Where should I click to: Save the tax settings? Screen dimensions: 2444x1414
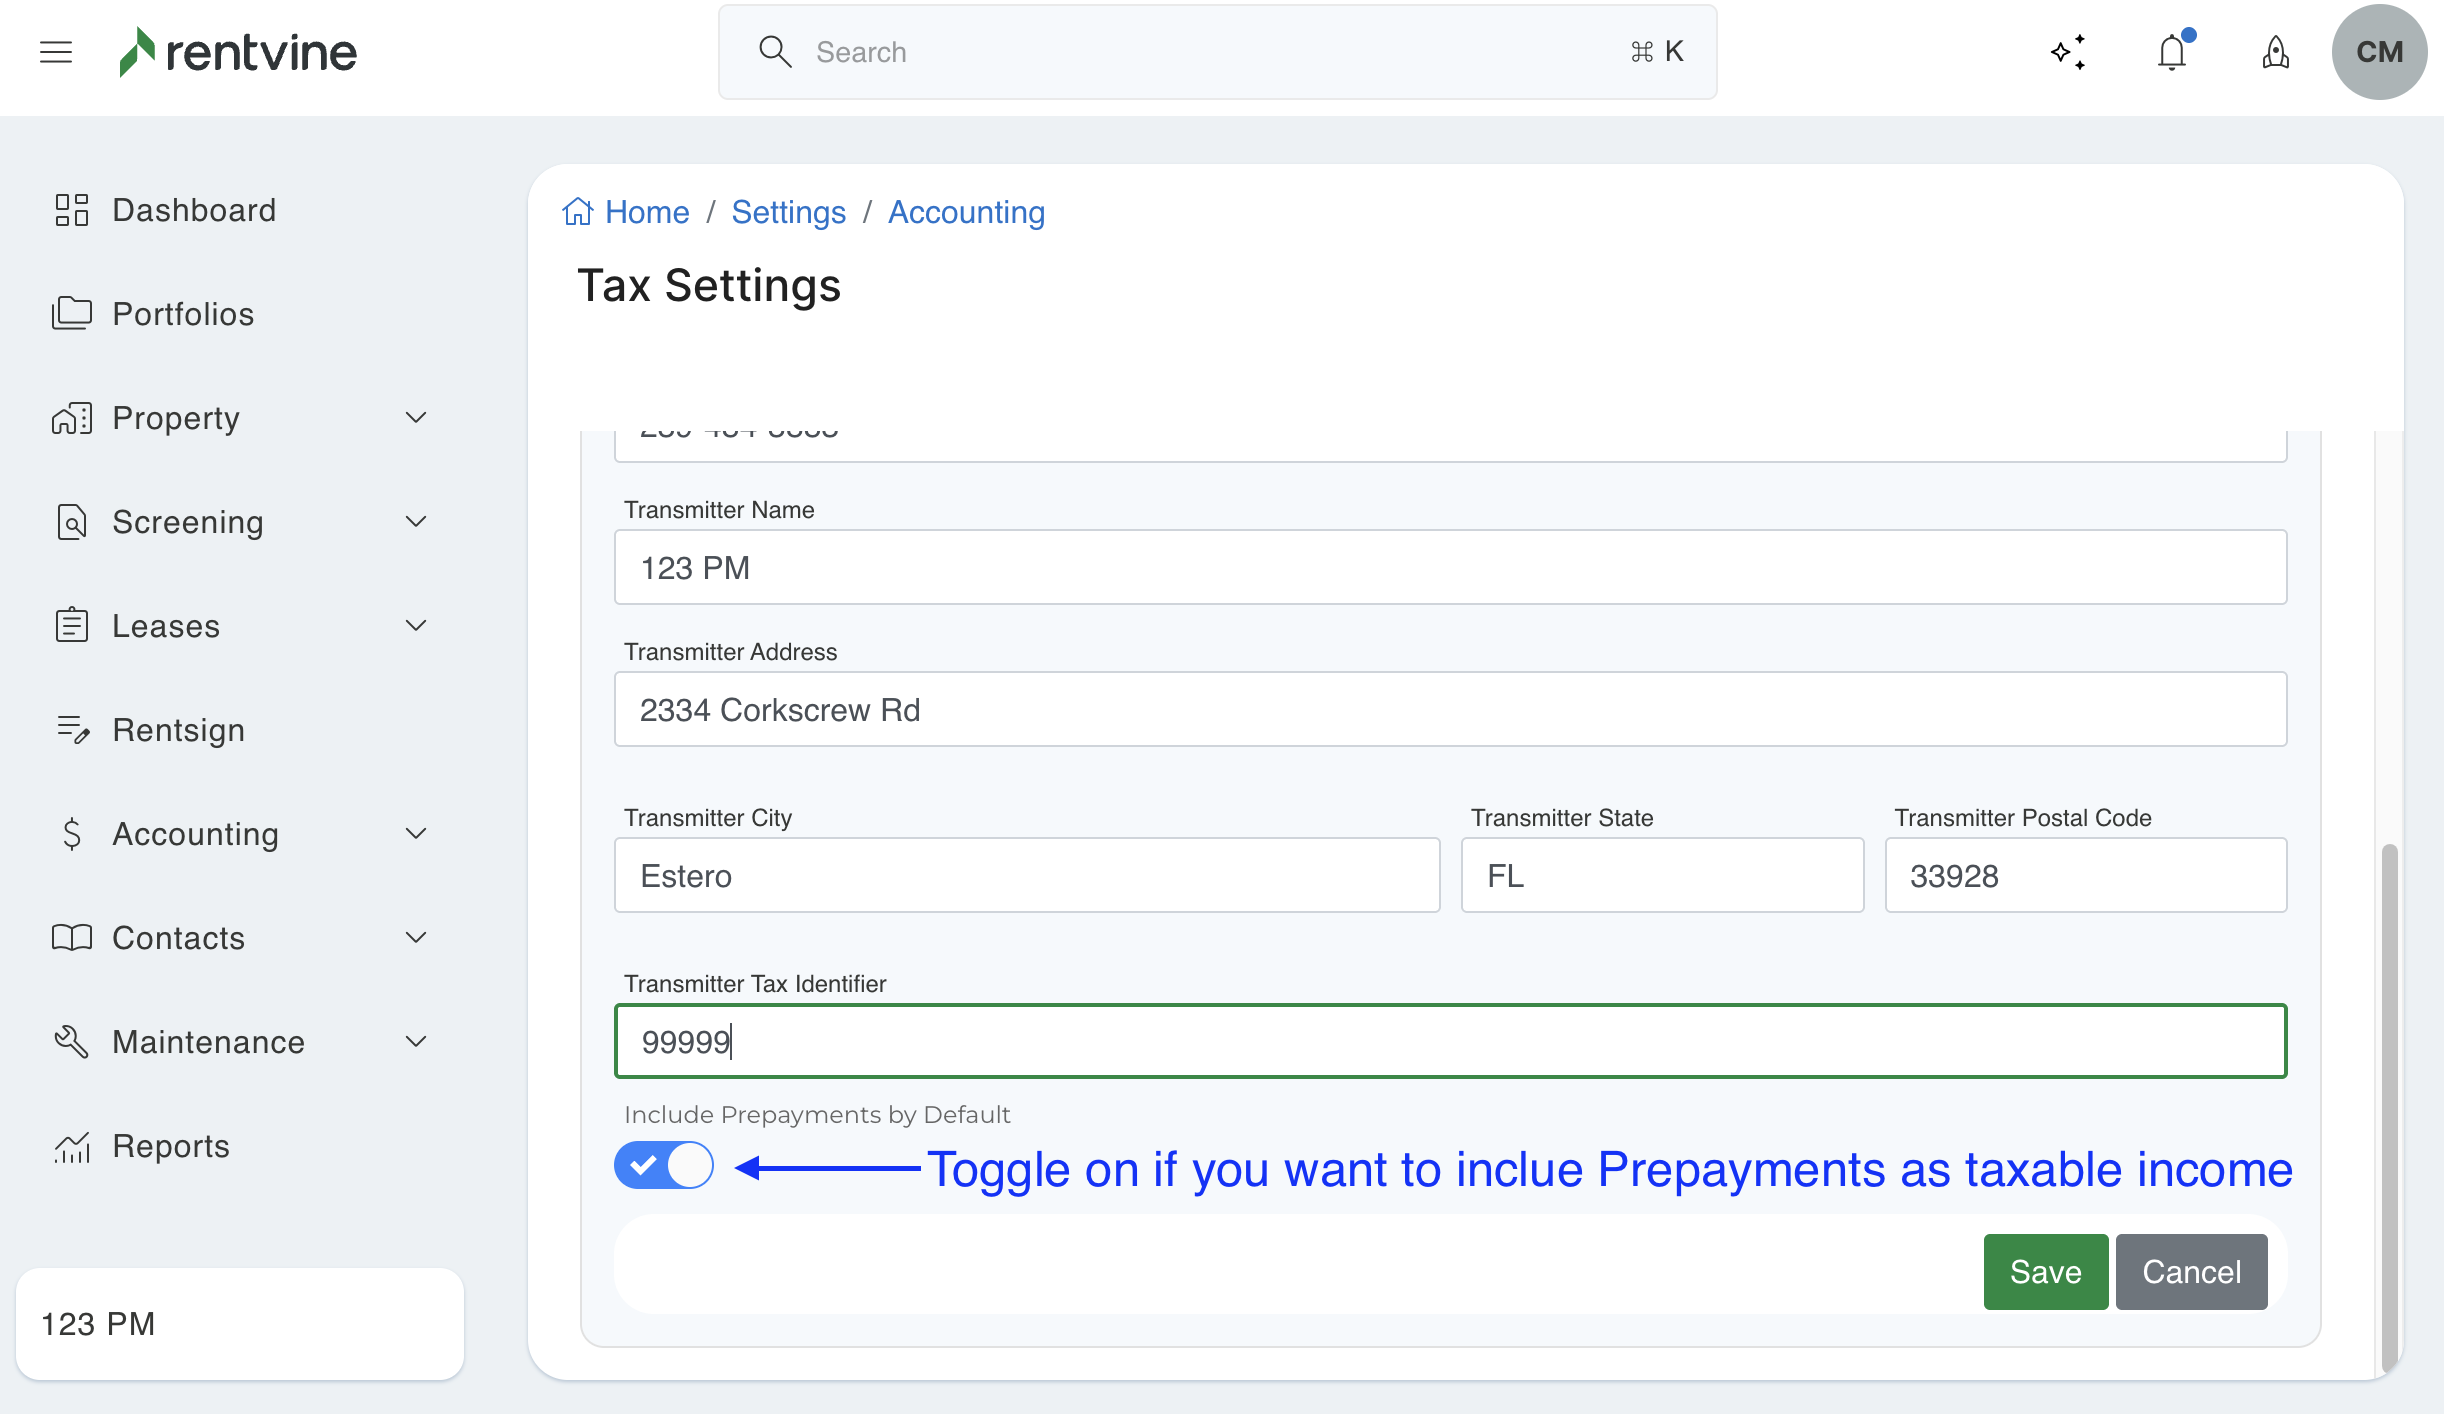click(x=2045, y=1271)
